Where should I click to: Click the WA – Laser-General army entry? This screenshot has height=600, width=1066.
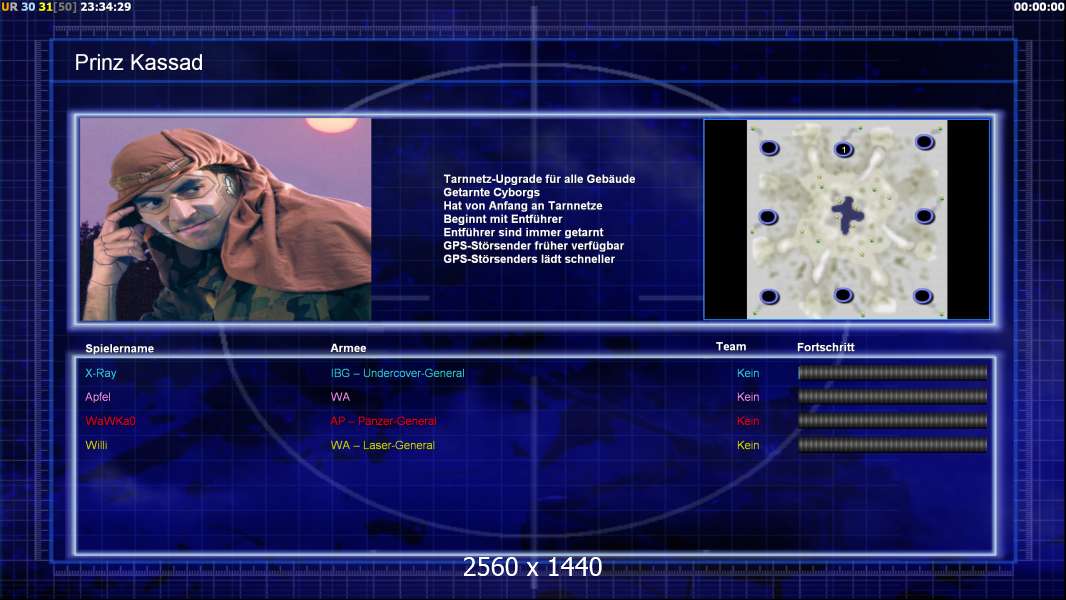click(382, 445)
